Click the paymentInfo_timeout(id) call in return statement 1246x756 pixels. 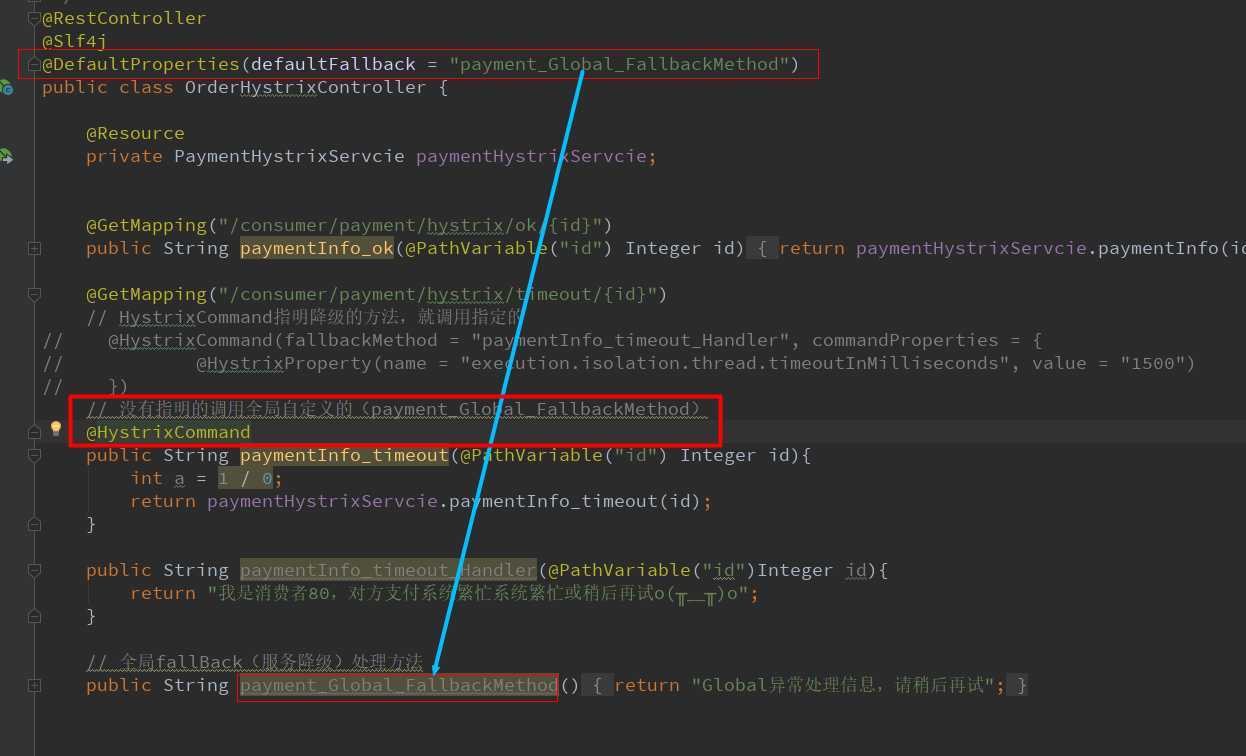click(x=575, y=501)
